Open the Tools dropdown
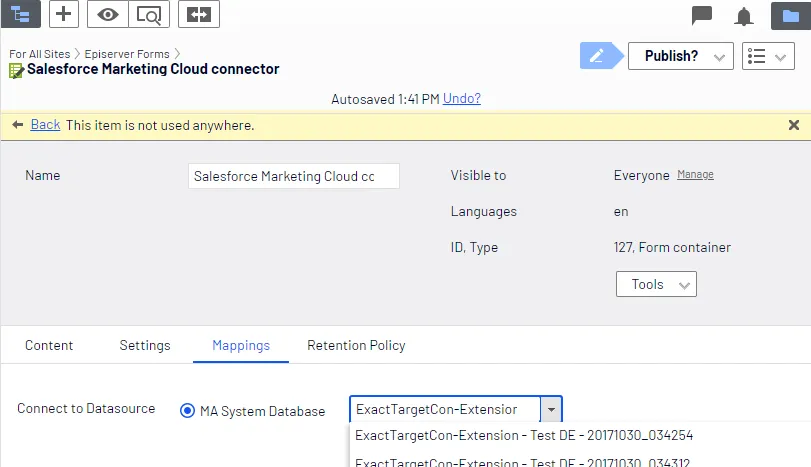This screenshot has width=811, height=467. point(656,284)
